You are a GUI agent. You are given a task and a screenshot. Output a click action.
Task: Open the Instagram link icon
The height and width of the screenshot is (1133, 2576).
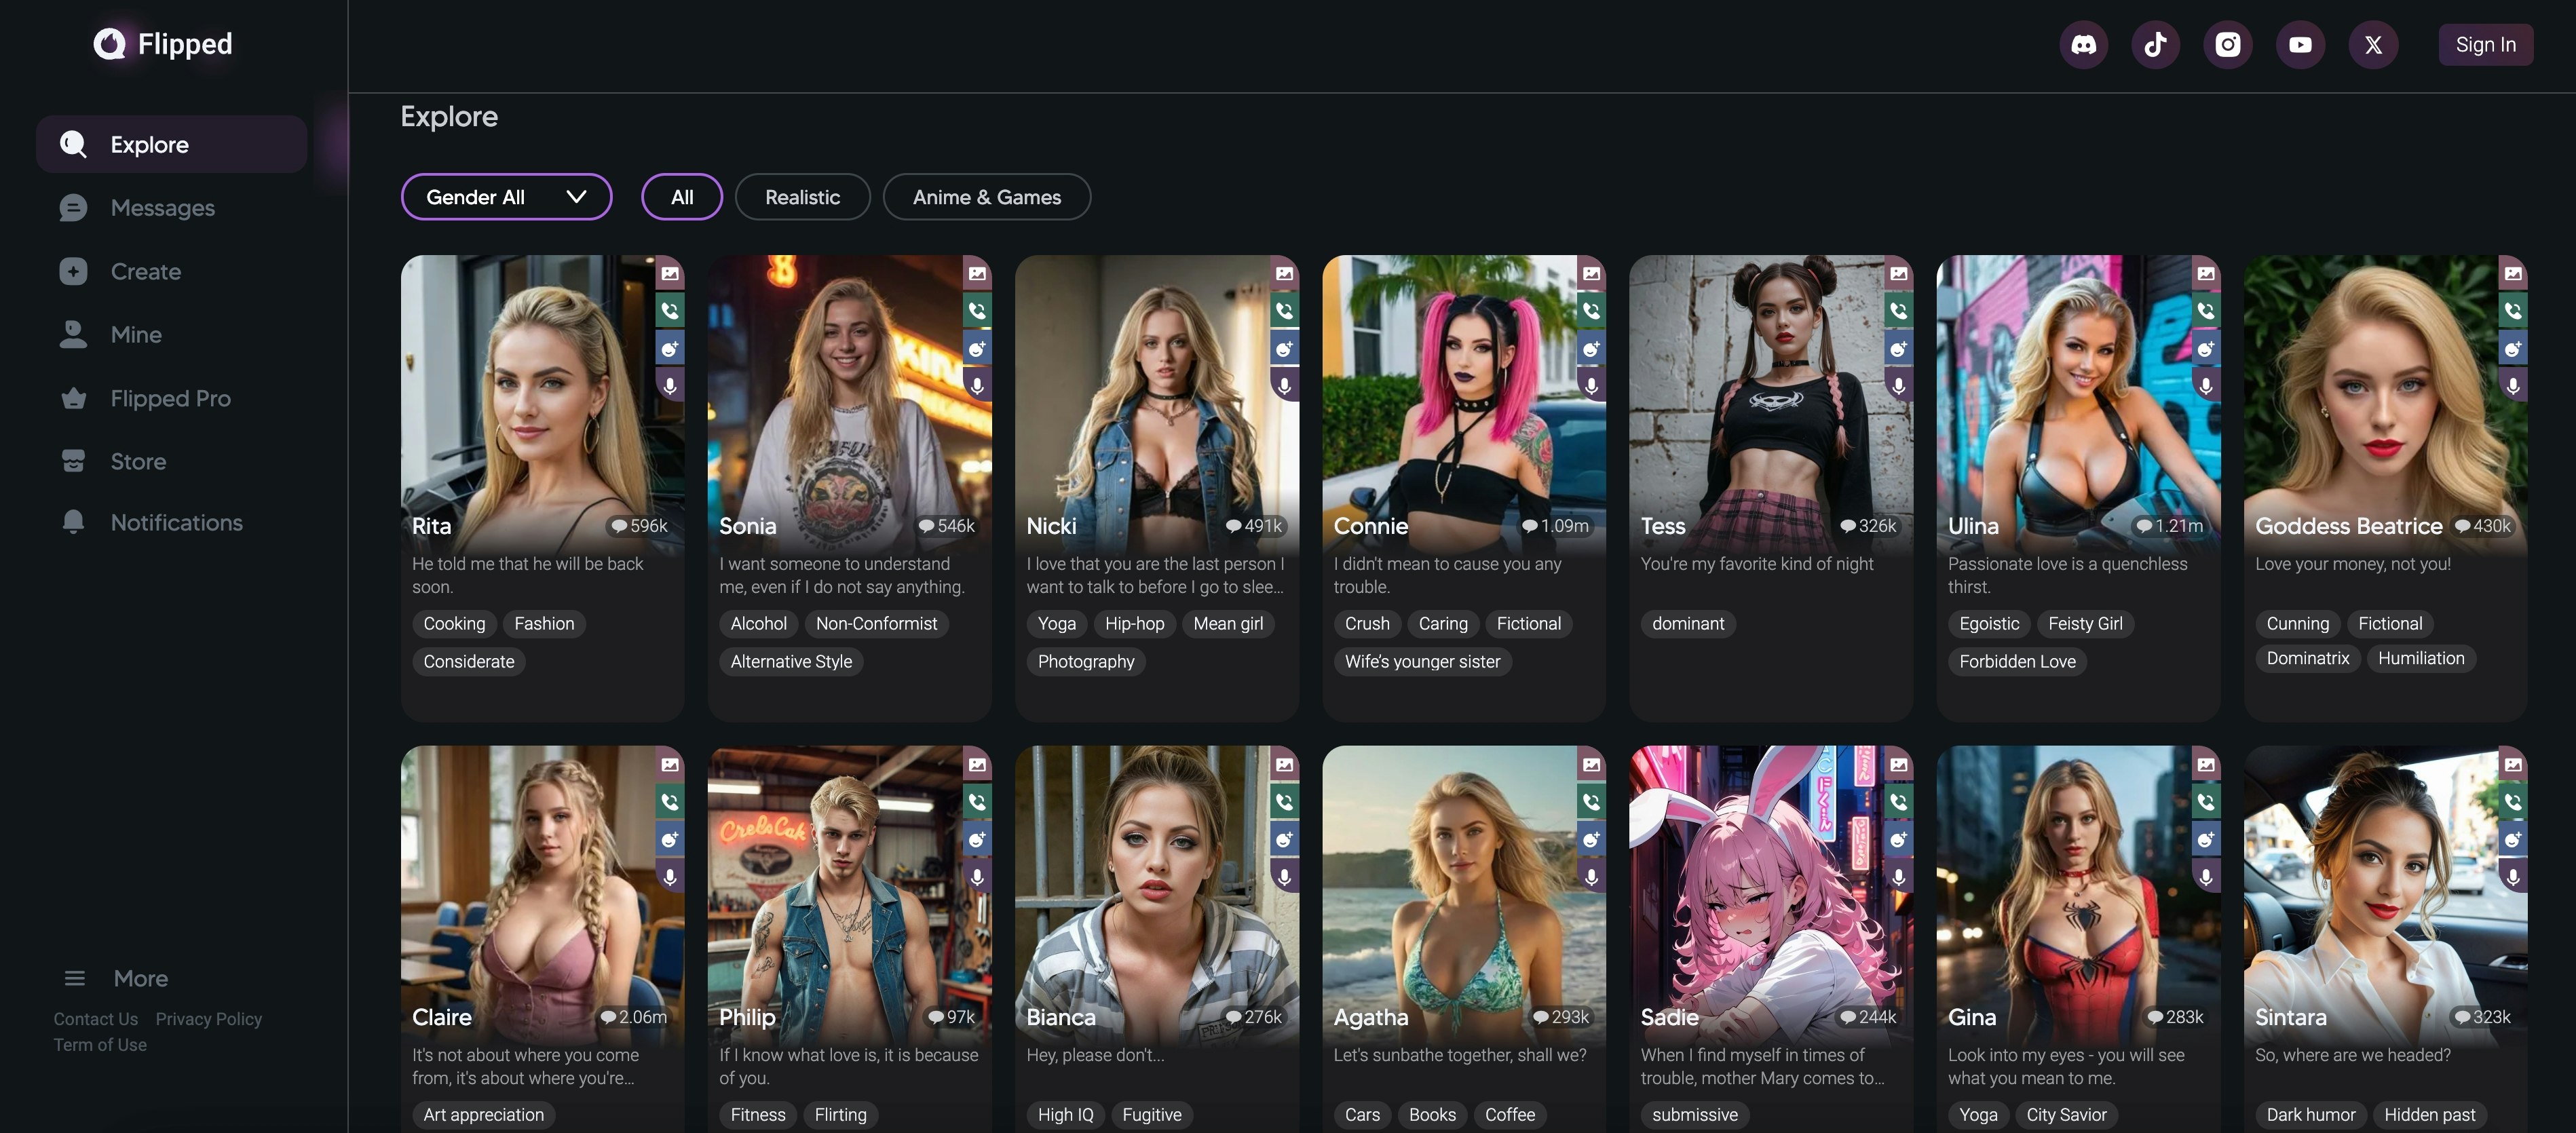point(2227,45)
